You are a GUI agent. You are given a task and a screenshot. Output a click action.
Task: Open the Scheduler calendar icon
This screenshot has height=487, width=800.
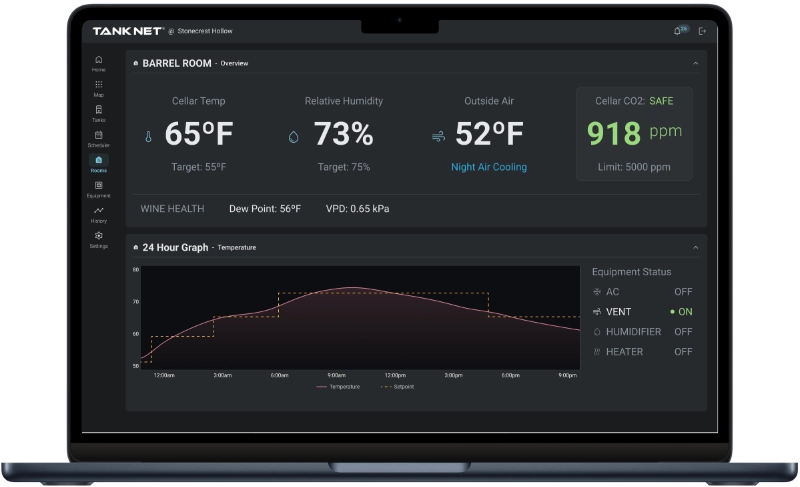(98, 135)
